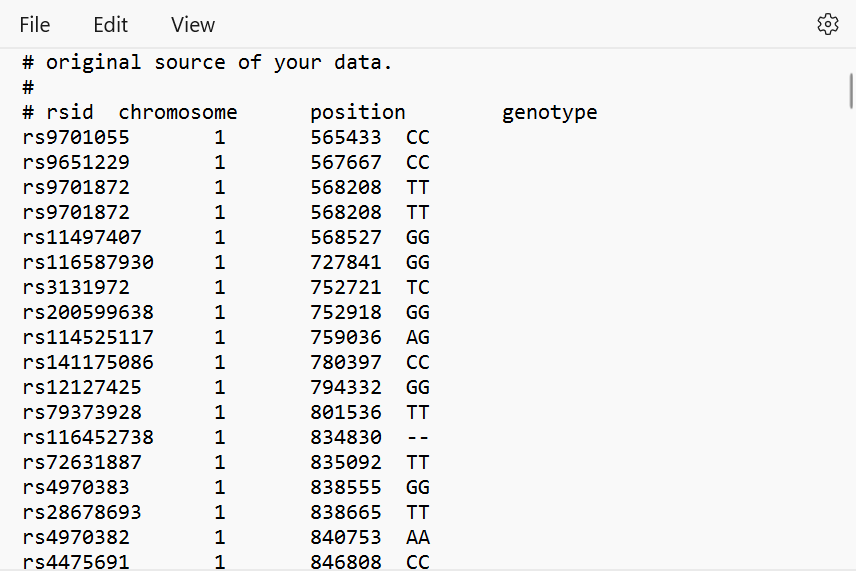Click the text 'rs9651229'

point(76,163)
